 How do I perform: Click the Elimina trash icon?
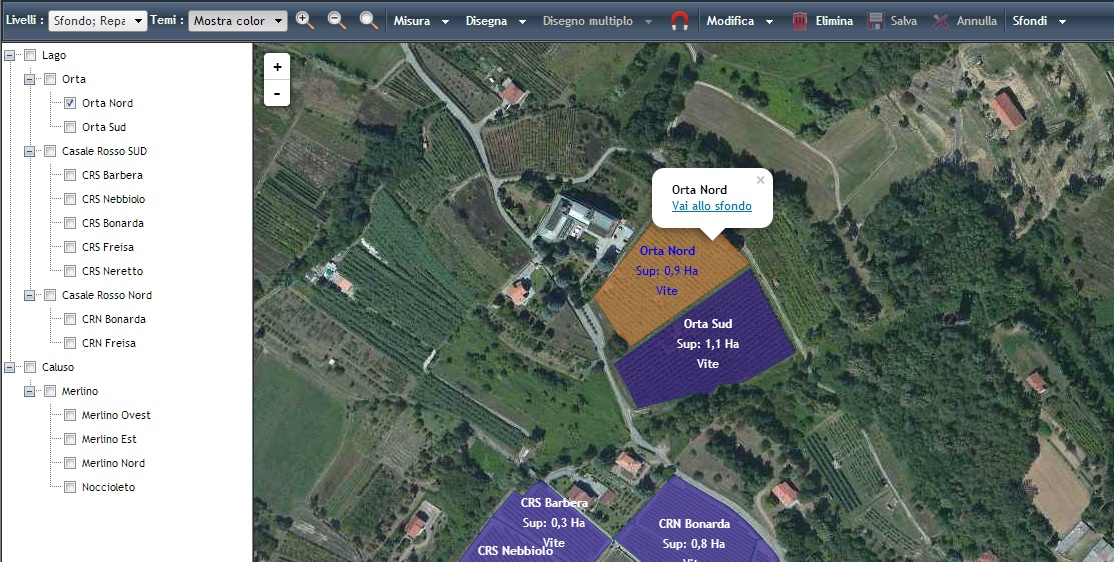coord(800,21)
